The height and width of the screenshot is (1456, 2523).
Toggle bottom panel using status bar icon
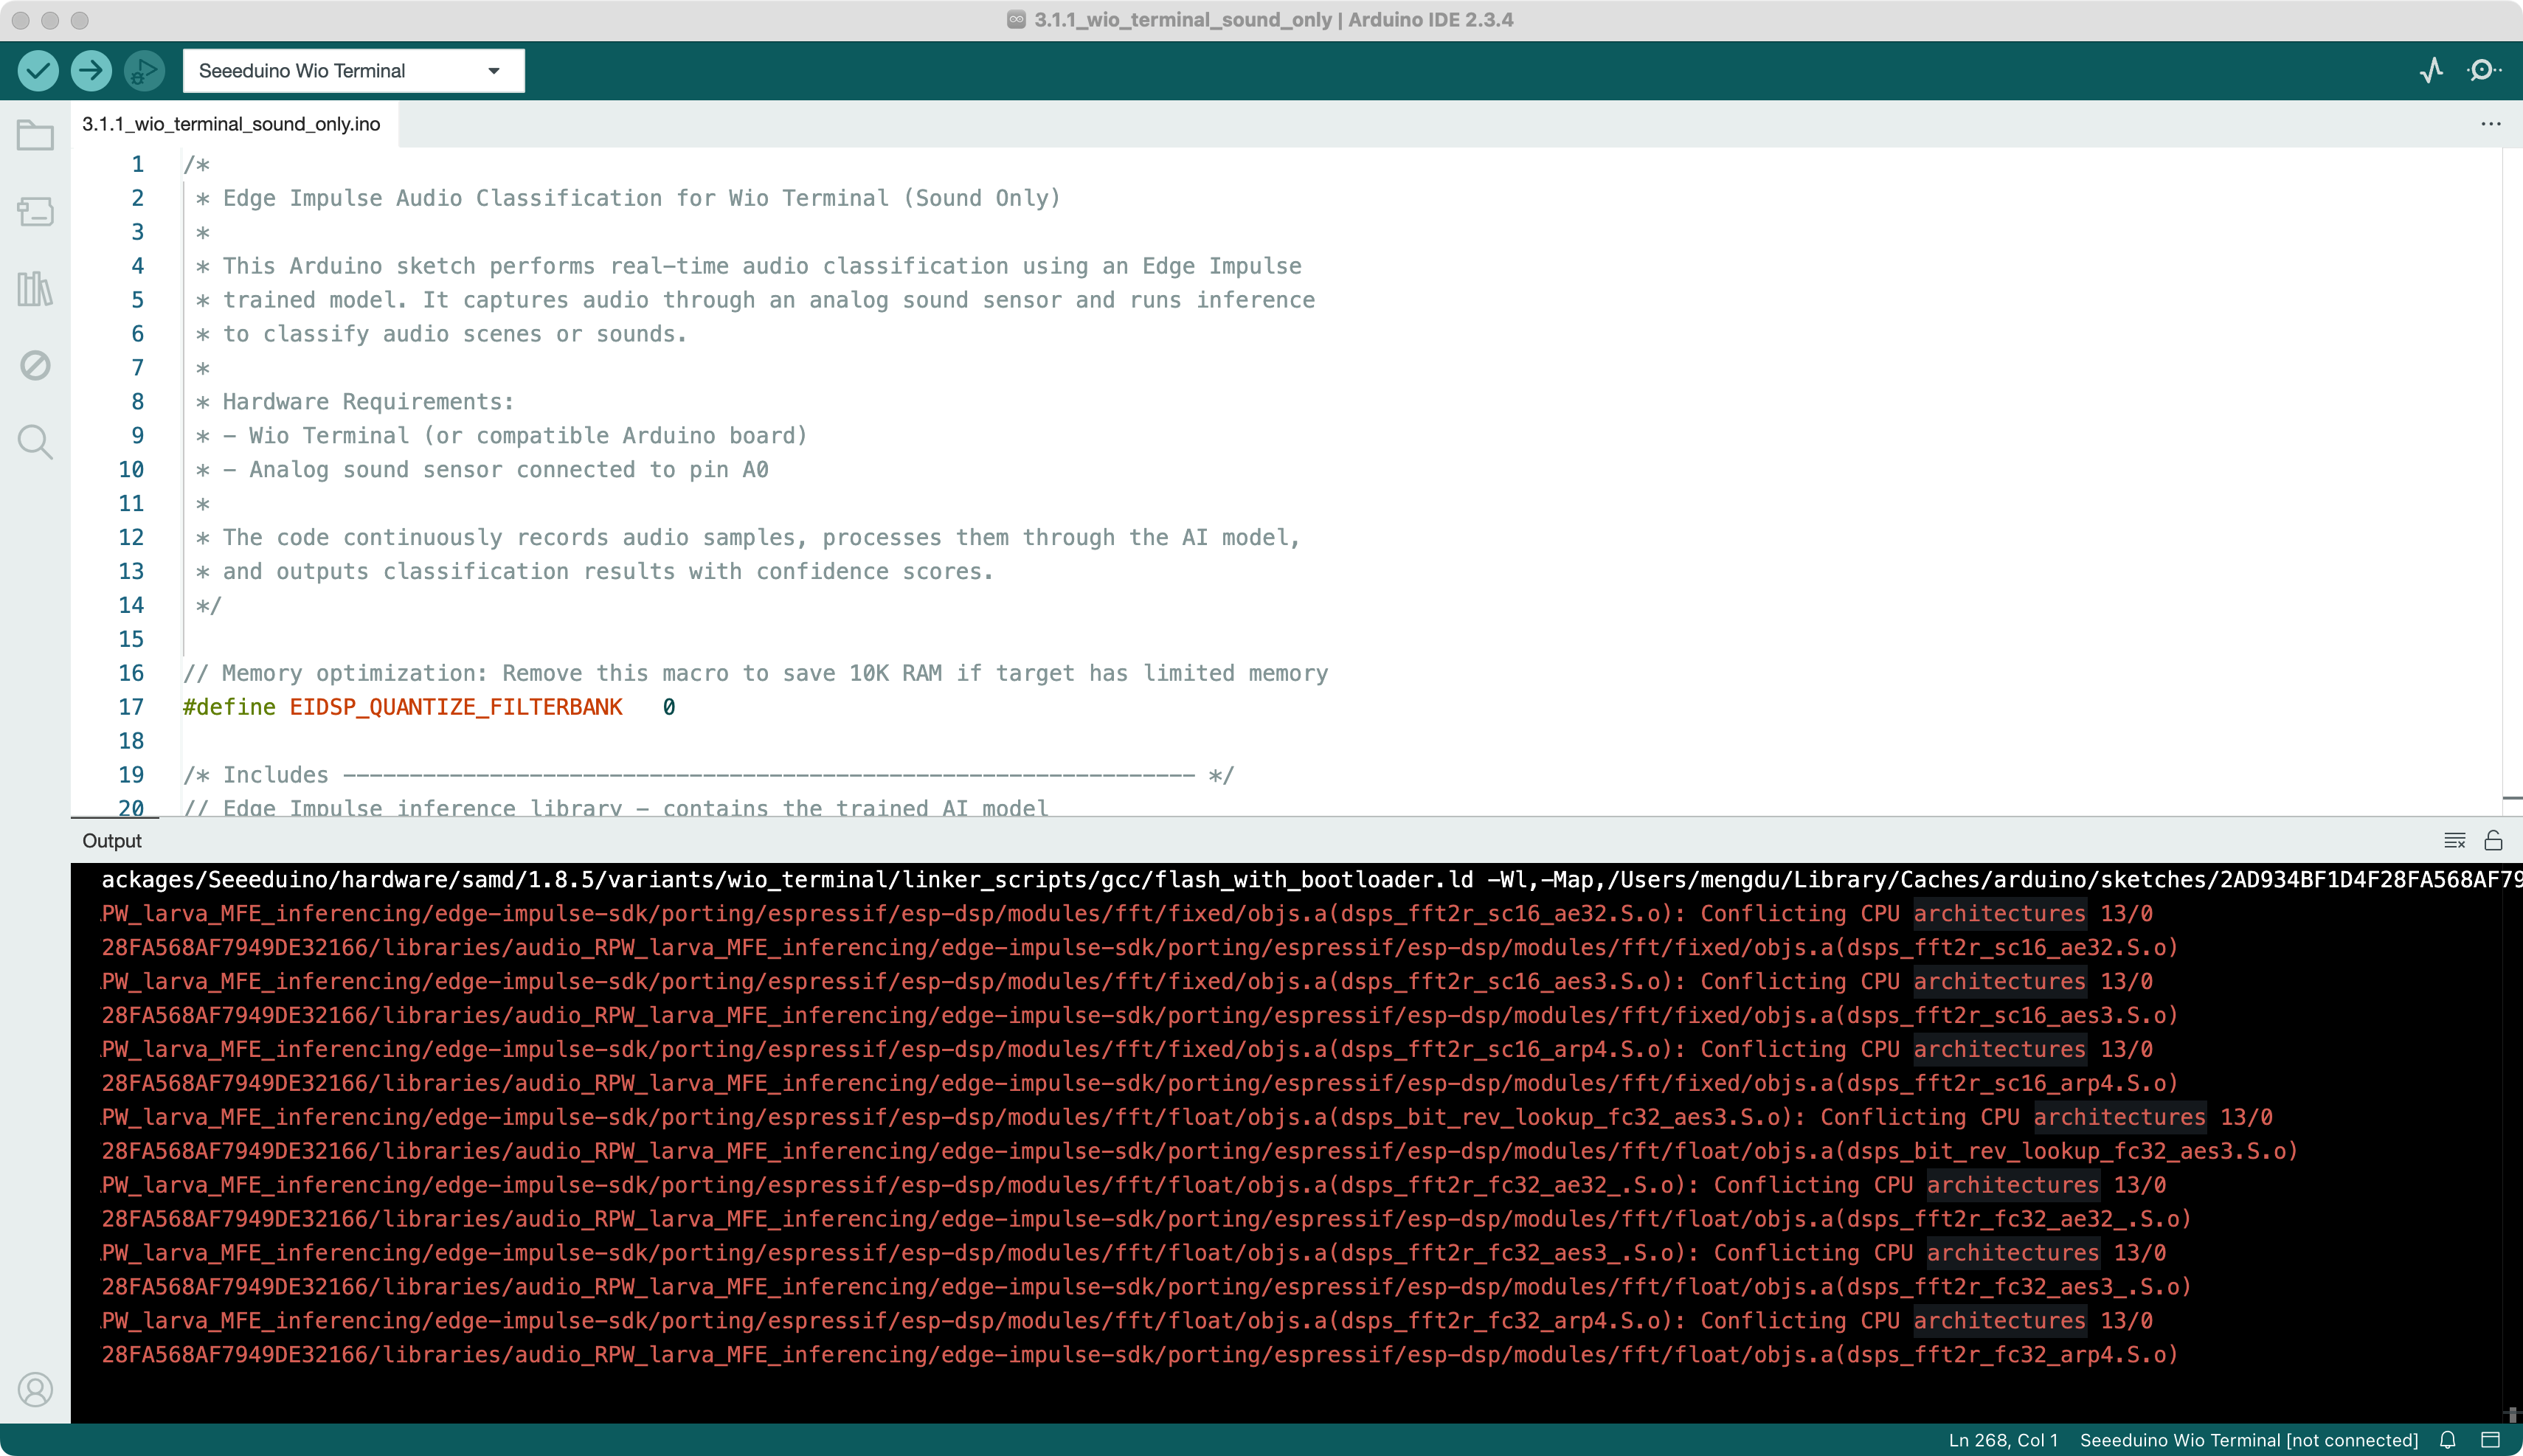click(x=2491, y=1440)
